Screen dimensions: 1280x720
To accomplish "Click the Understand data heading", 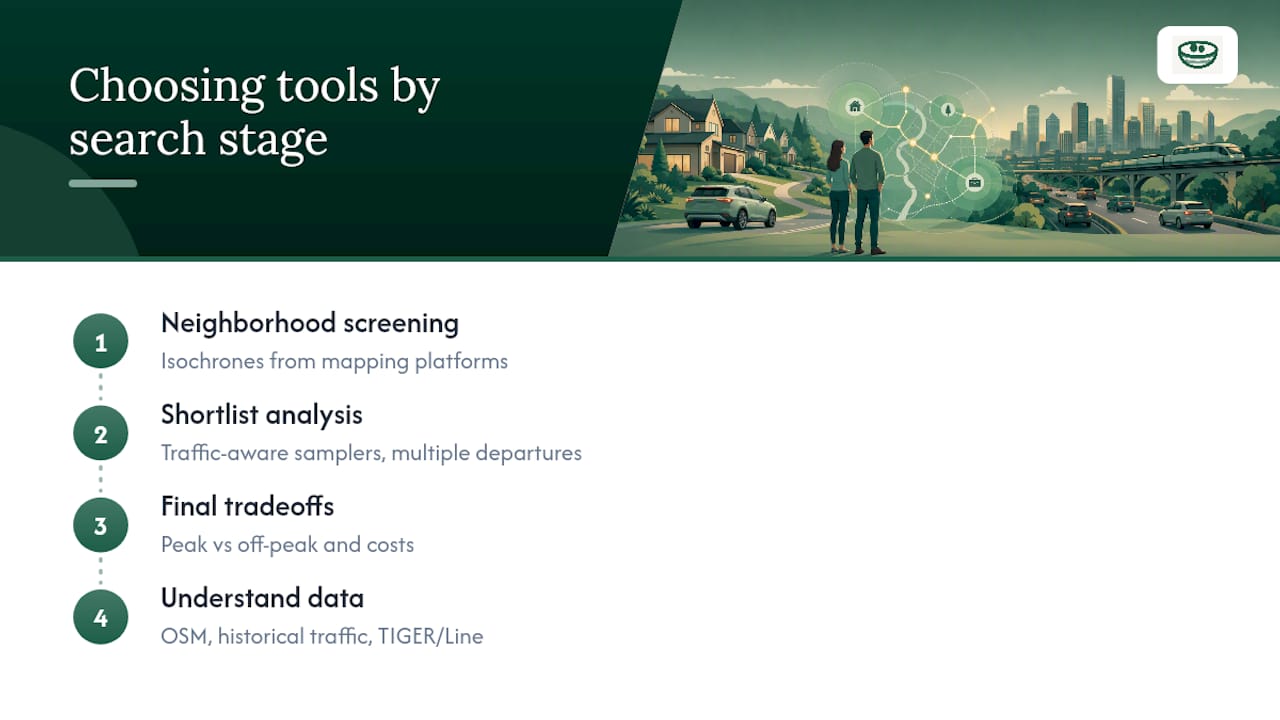I will click(x=262, y=598).
